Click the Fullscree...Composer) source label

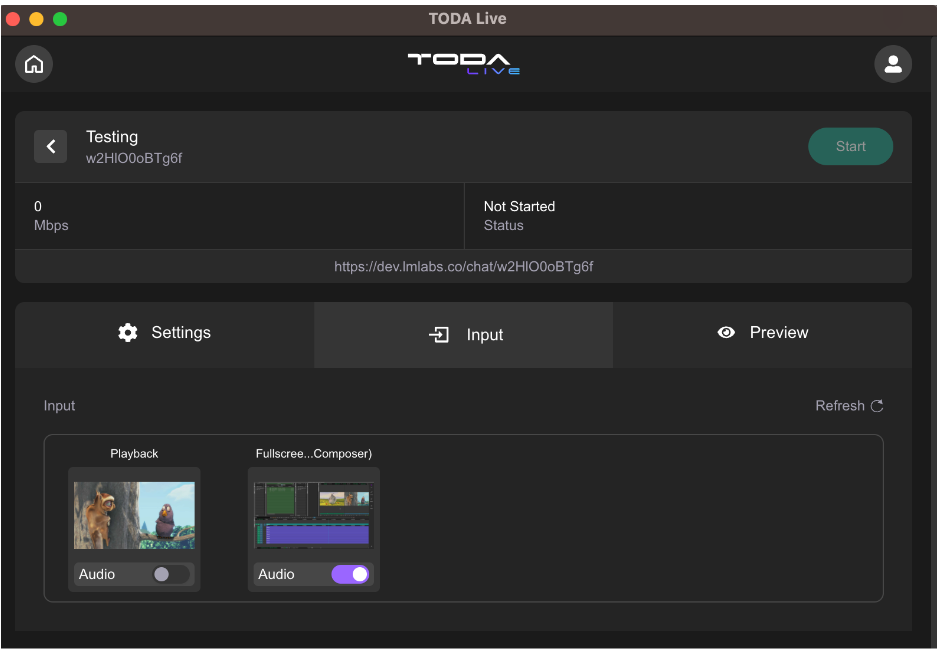(x=314, y=454)
